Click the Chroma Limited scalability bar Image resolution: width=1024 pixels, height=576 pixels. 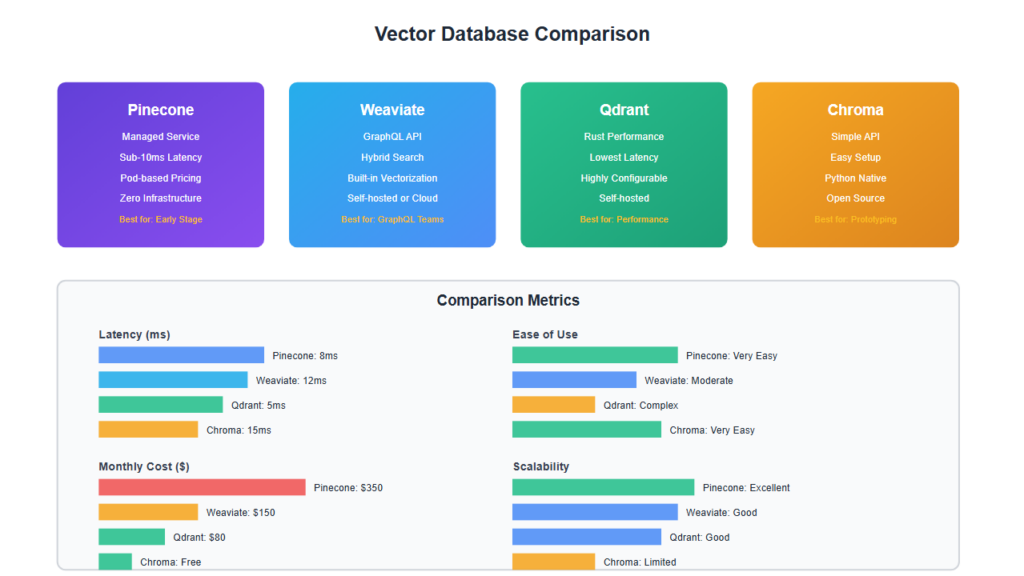(x=553, y=562)
